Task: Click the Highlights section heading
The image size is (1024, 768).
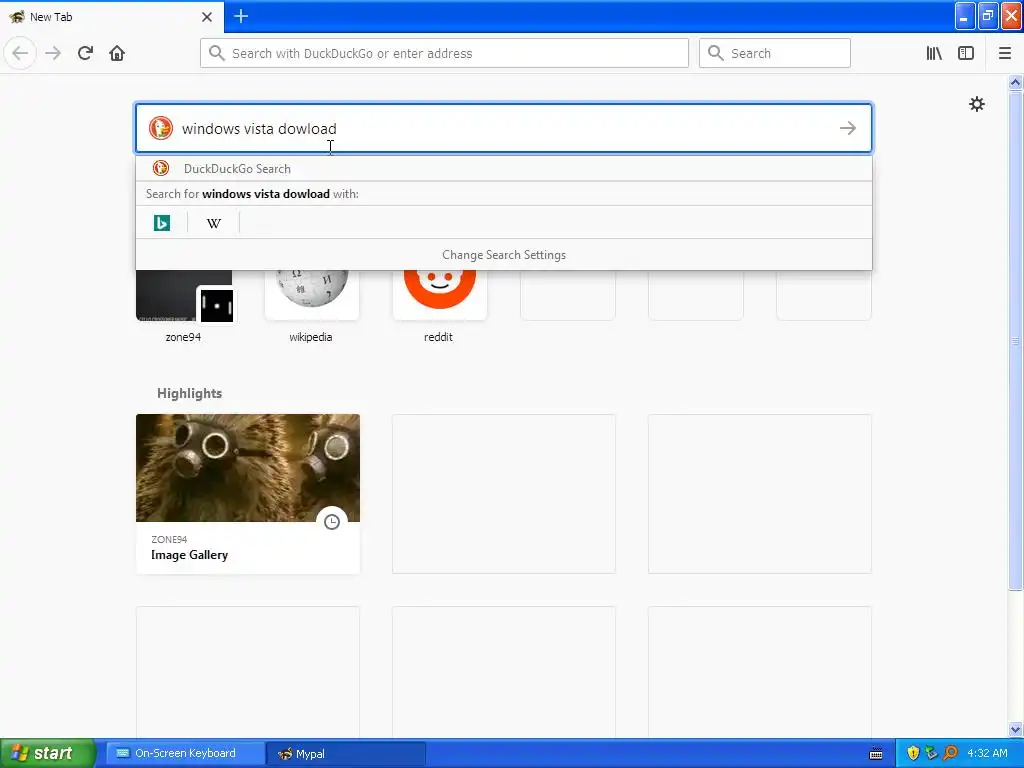Action: [189, 393]
